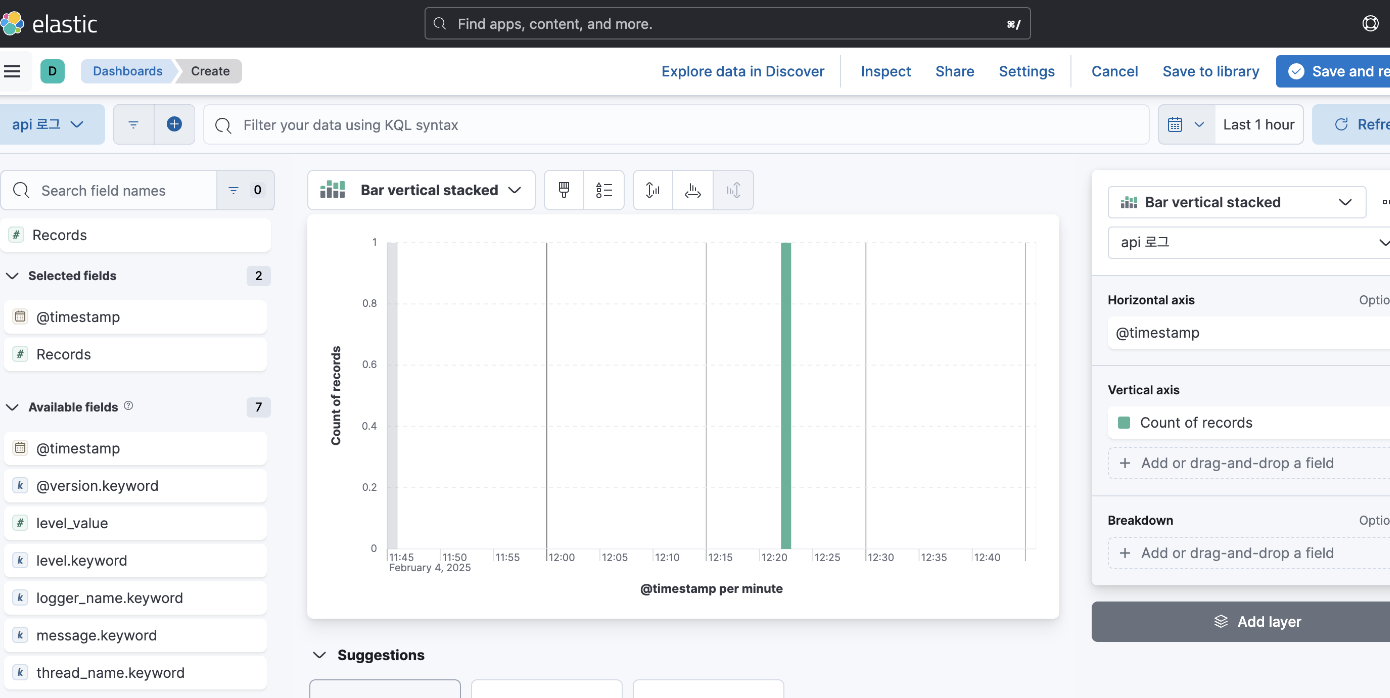The height and width of the screenshot is (698, 1390).
Task: Open visual options brush icon
Action: (x=564, y=190)
